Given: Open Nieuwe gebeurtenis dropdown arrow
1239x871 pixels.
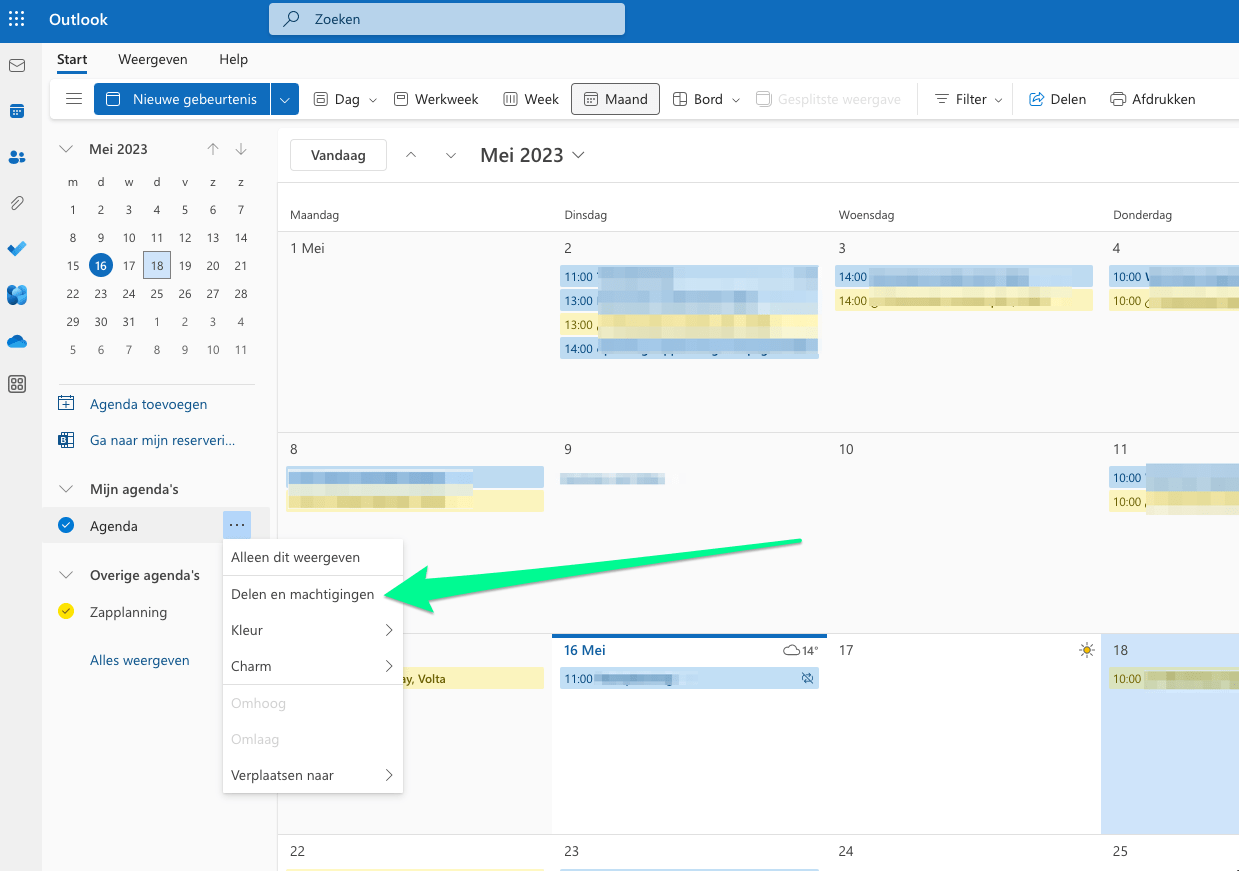Looking at the screenshot, I should (x=285, y=99).
